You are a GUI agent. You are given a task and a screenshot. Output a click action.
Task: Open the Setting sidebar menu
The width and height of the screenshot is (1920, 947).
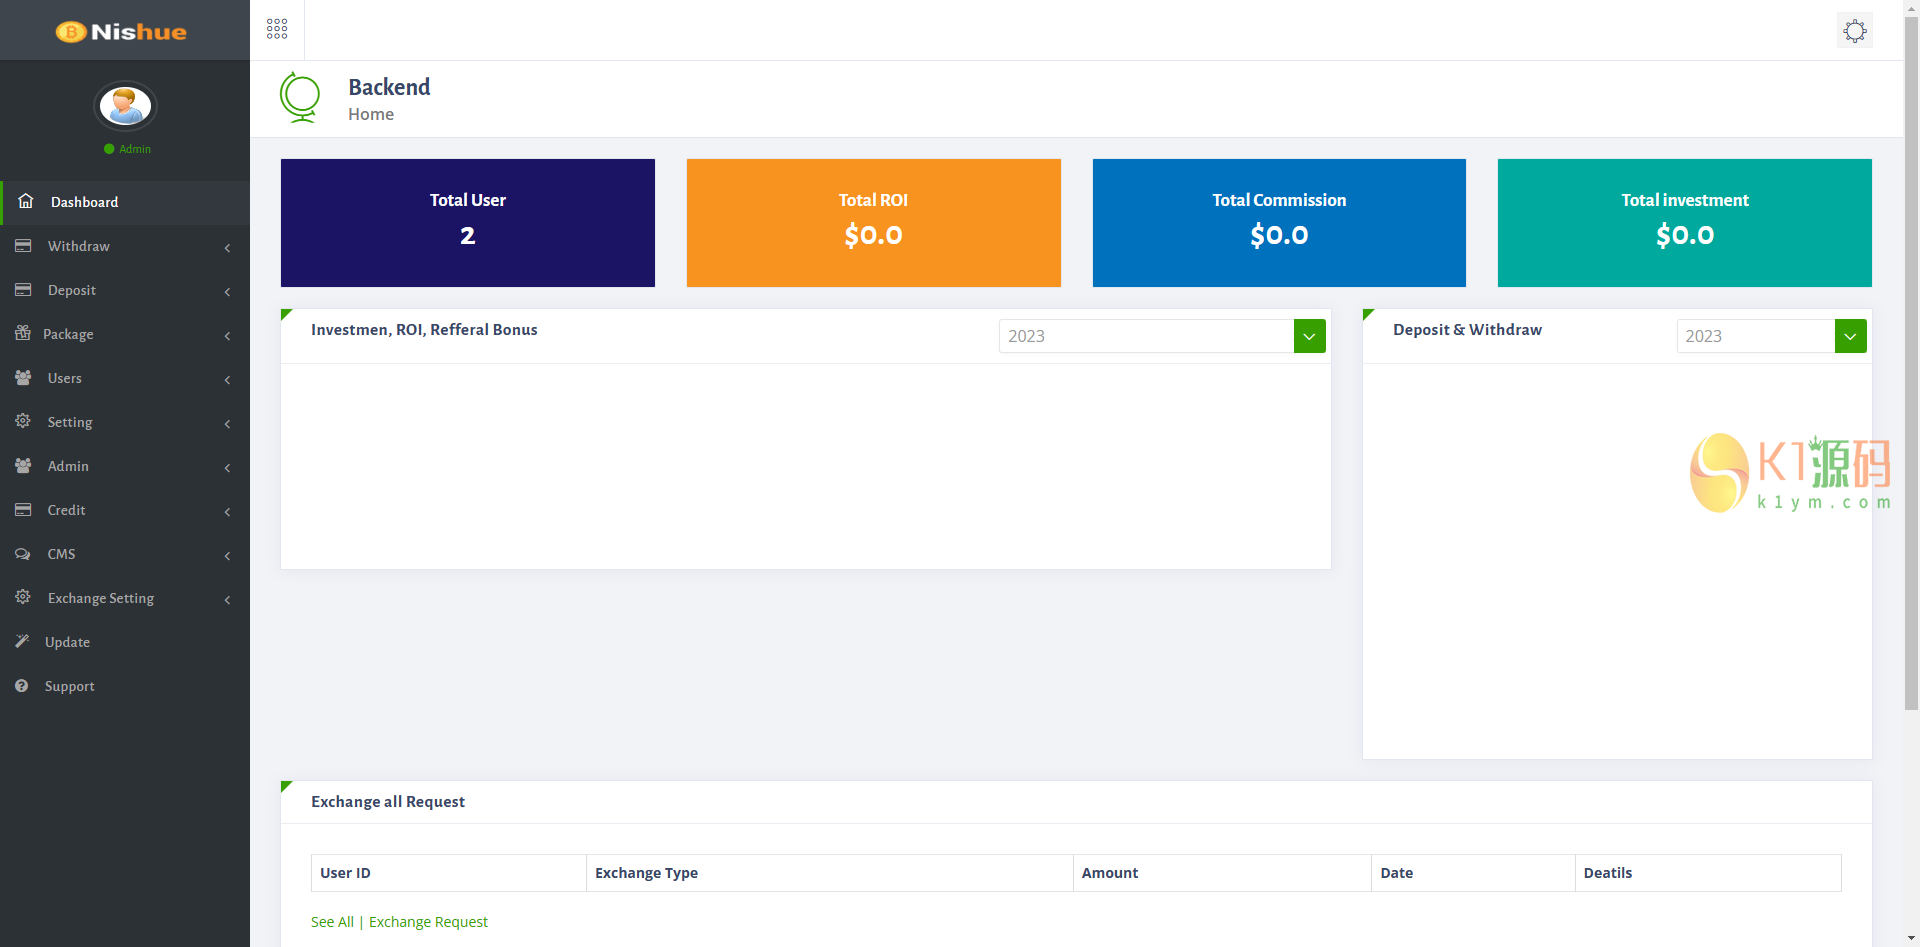pos(125,422)
